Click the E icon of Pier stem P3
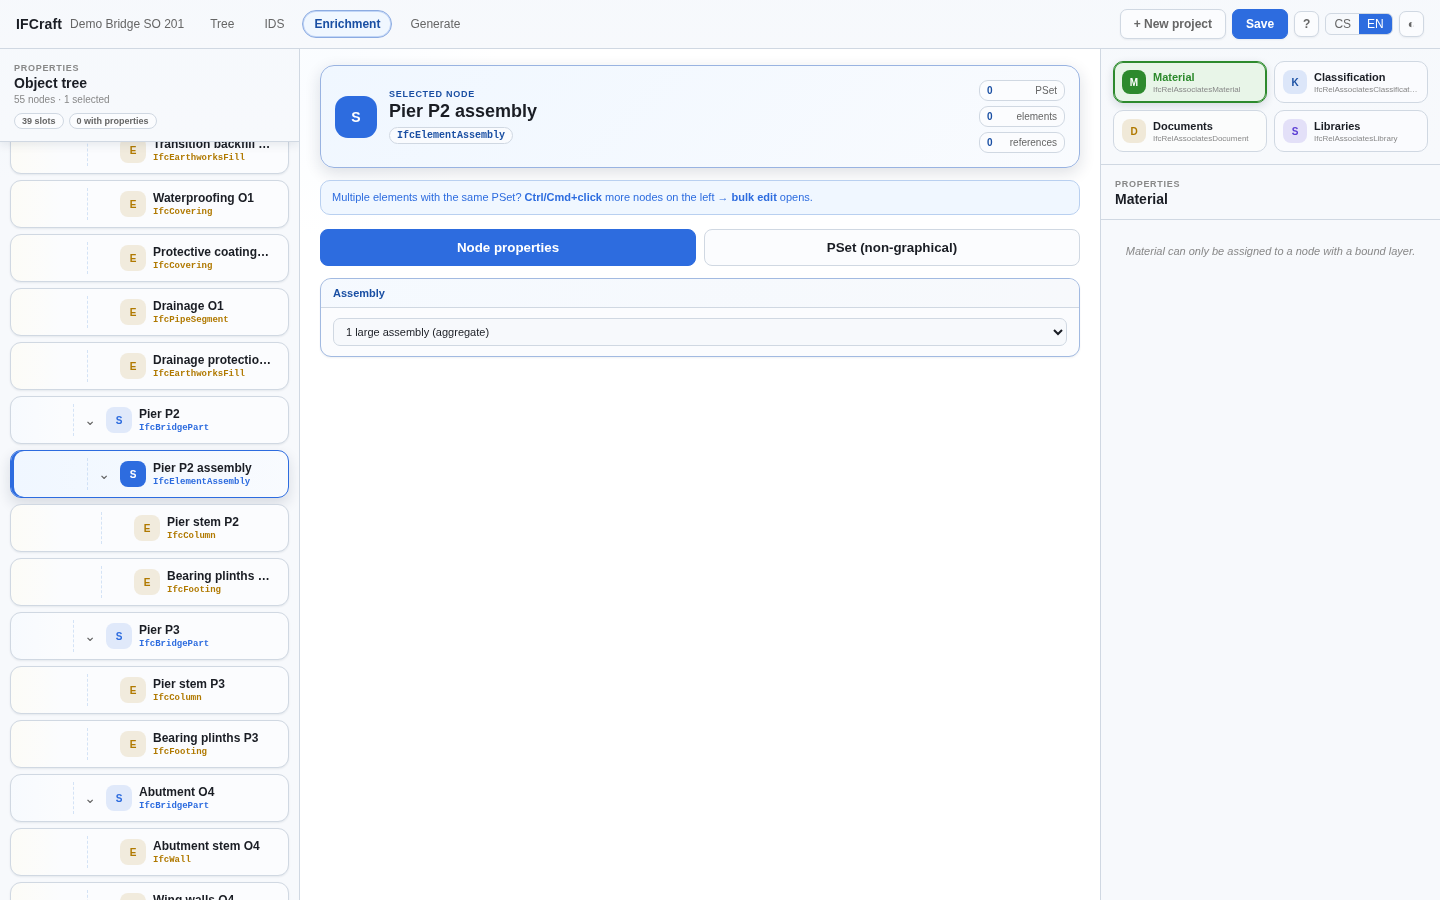This screenshot has height=900, width=1440. [133, 690]
